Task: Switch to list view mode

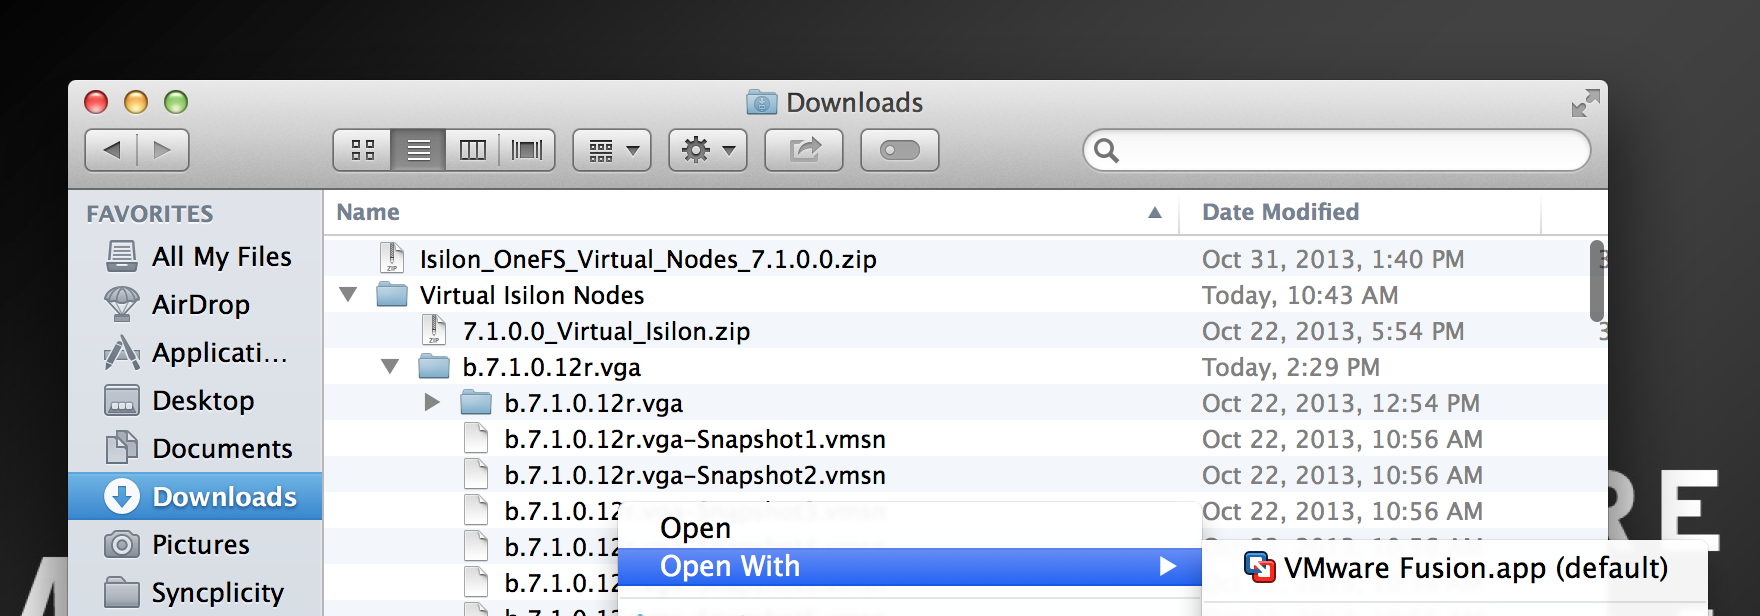Action: (x=418, y=150)
